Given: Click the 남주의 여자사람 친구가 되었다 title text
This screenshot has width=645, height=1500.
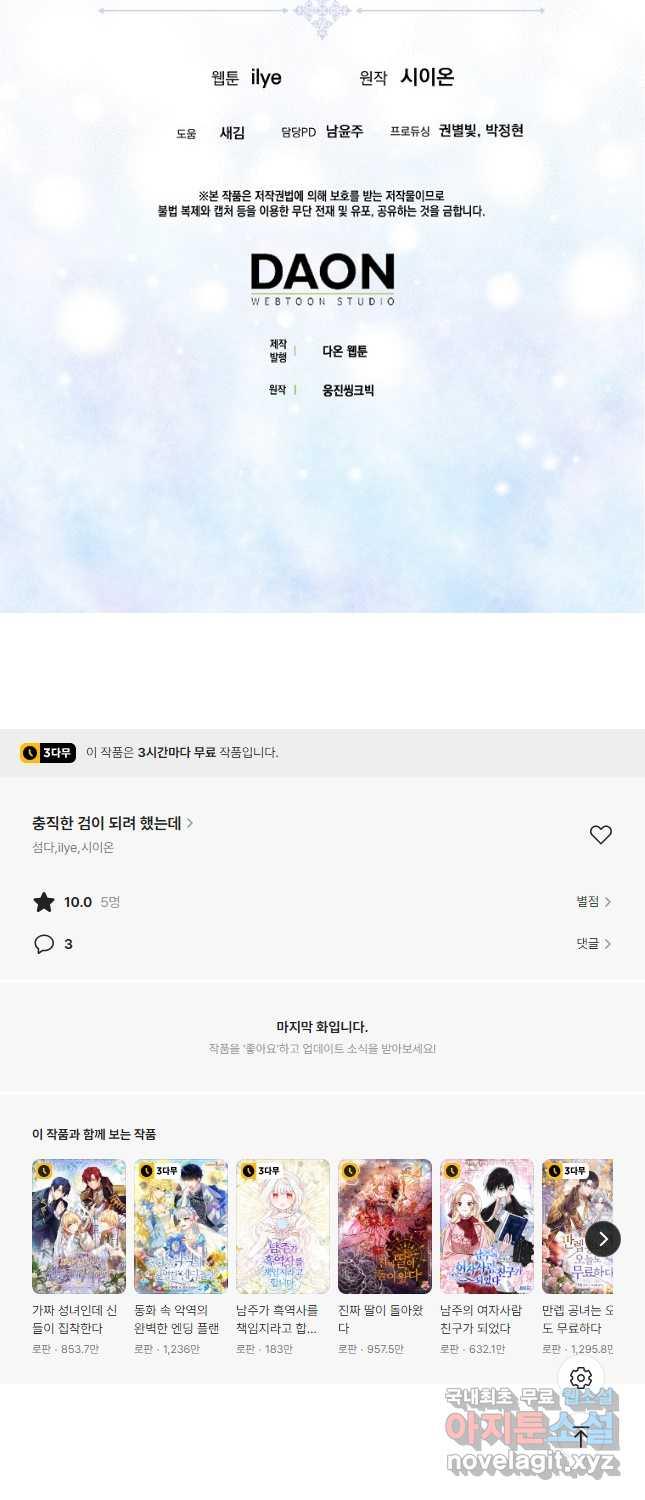Looking at the screenshot, I should [482, 1319].
